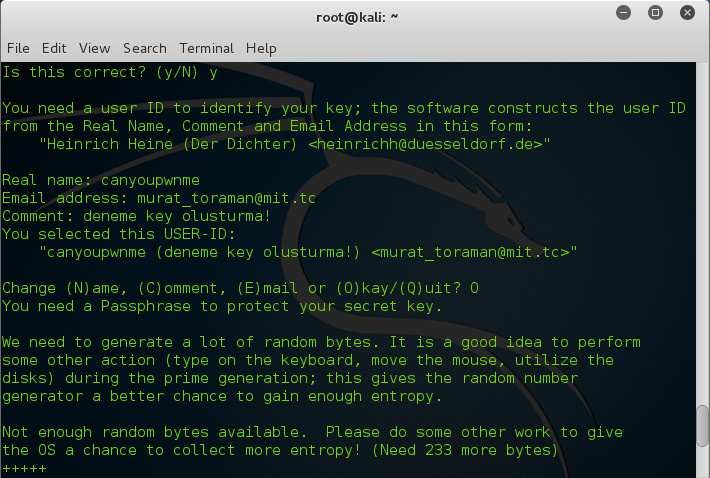
Task: Maximize the root@kali terminal window
Action: pyautogui.click(x=656, y=15)
